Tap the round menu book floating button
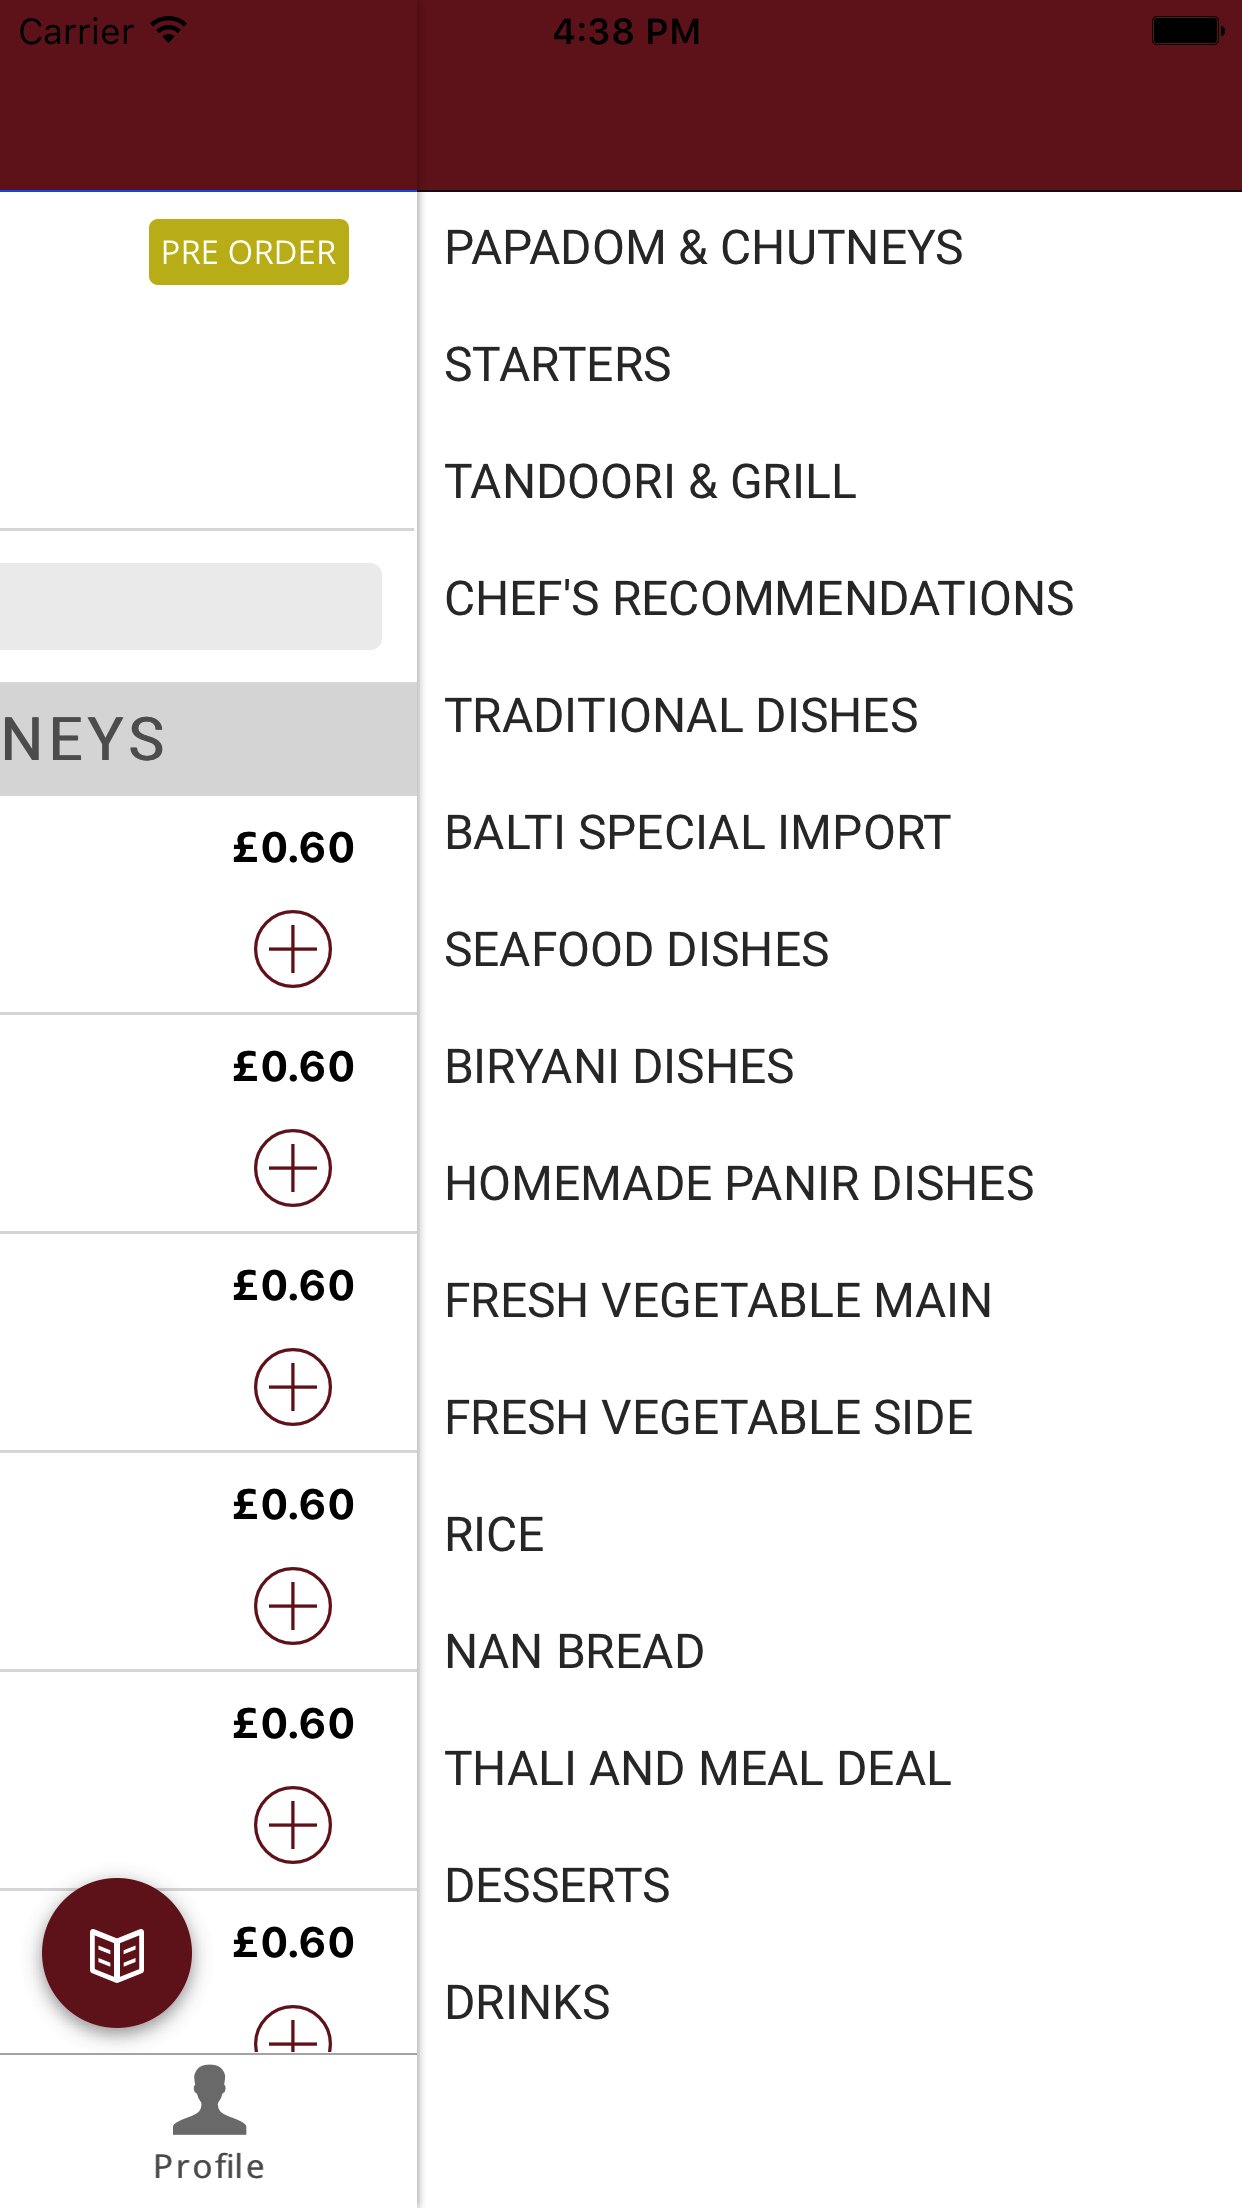This screenshot has height=2208, width=1242. coord(117,1953)
